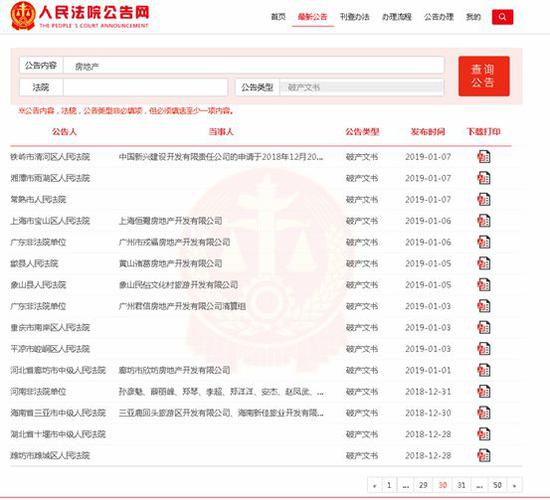
Task: Jump to page 50 in pagination
Action: pyautogui.click(x=497, y=485)
